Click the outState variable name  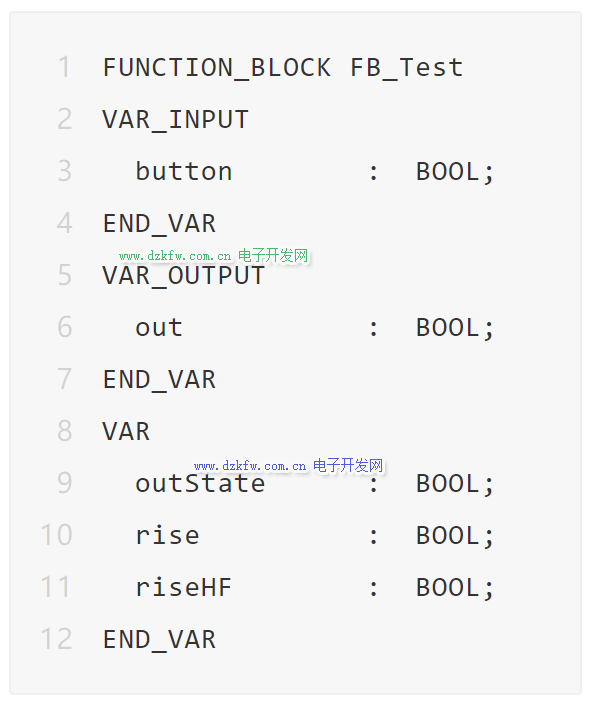pyautogui.click(x=200, y=483)
